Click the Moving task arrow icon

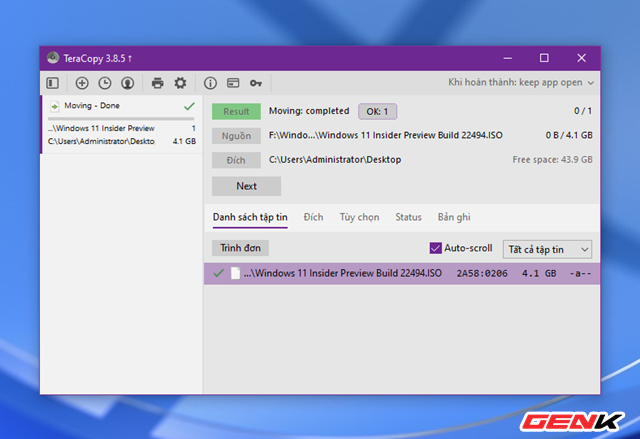pos(54,106)
